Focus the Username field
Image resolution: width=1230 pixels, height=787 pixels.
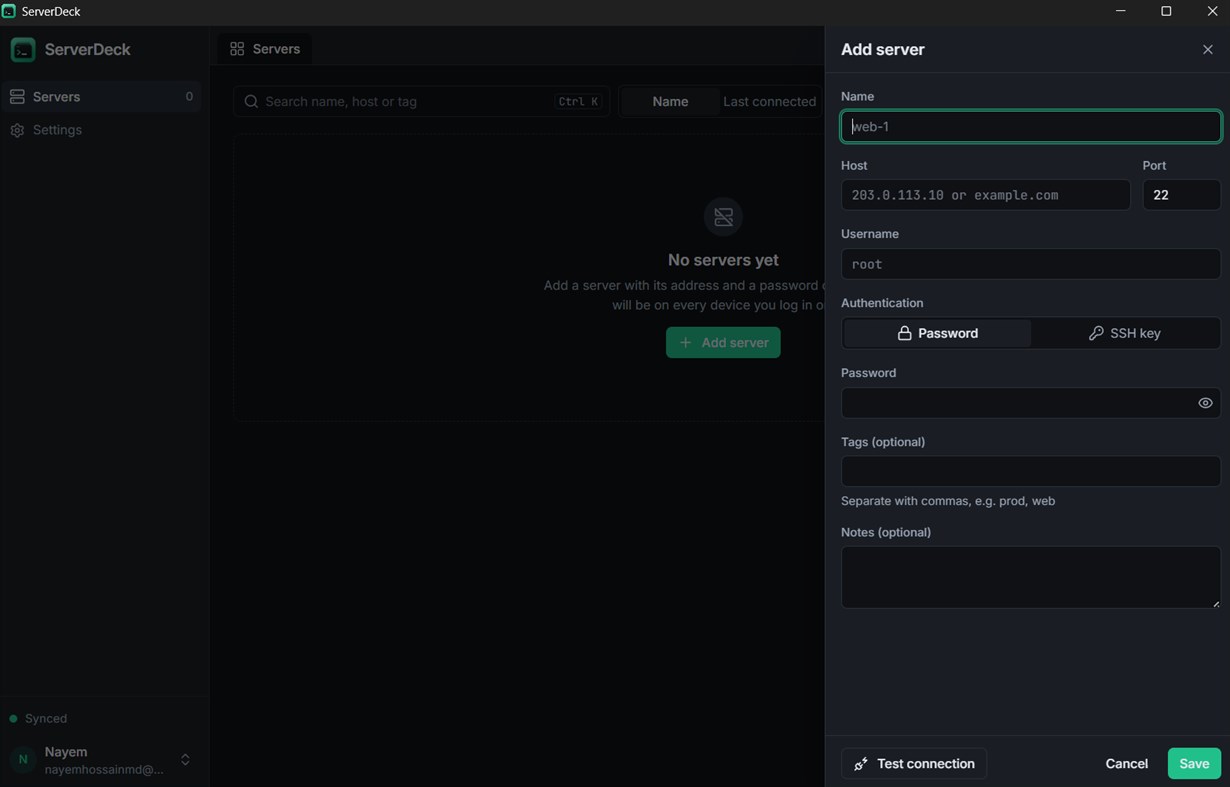coord(1031,264)
